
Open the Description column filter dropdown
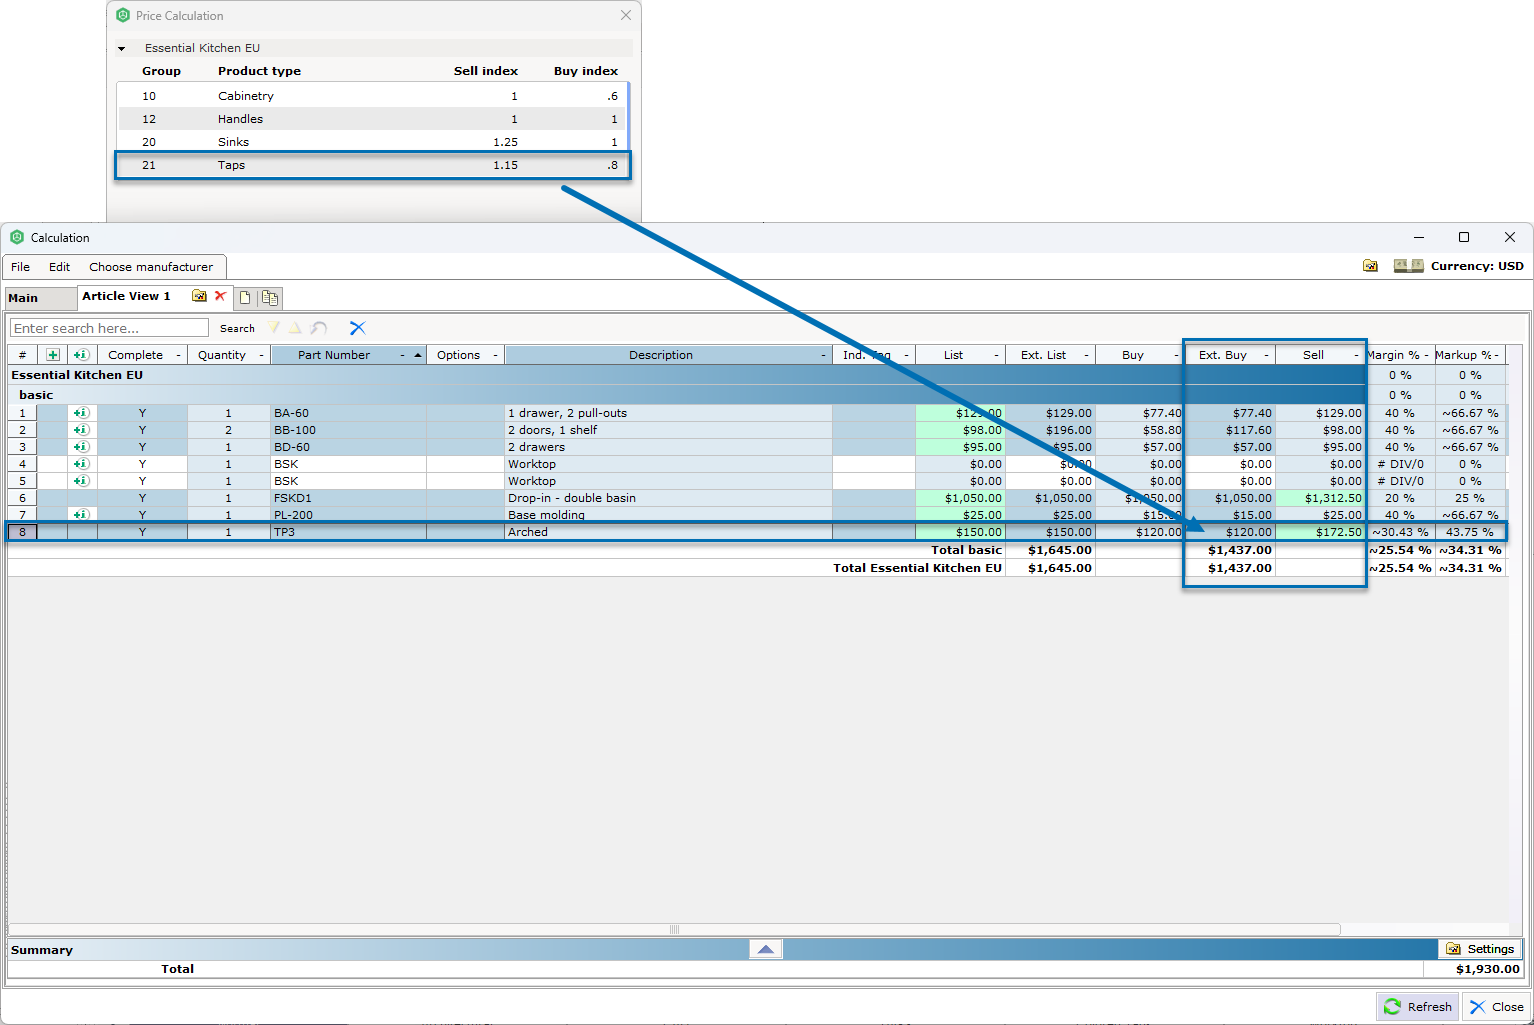pos(822,354)
